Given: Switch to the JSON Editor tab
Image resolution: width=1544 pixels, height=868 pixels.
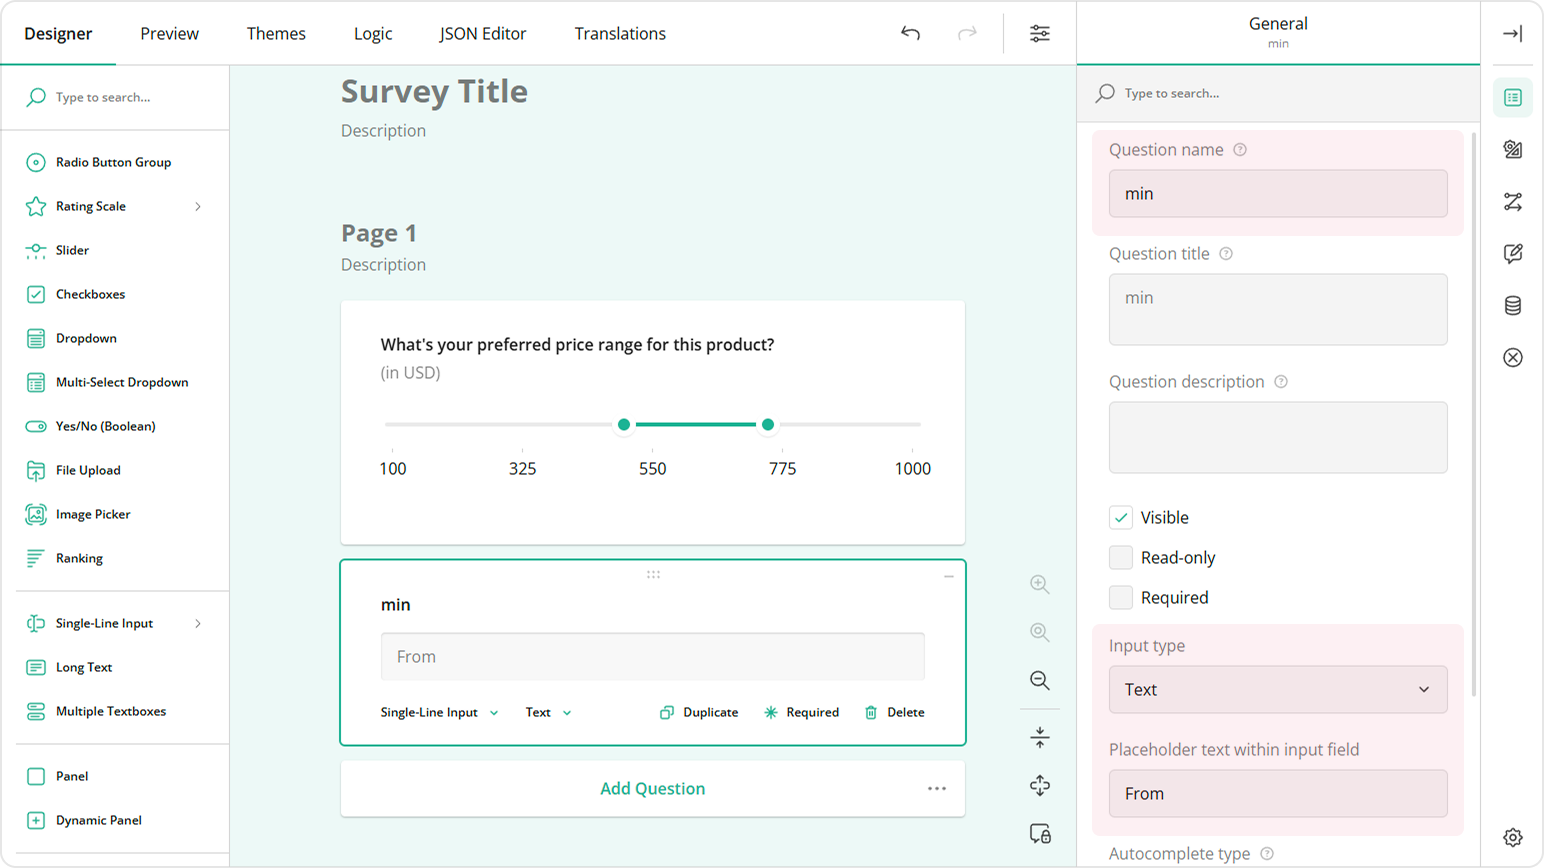Looking at the screenshot, I should (483, 33).
